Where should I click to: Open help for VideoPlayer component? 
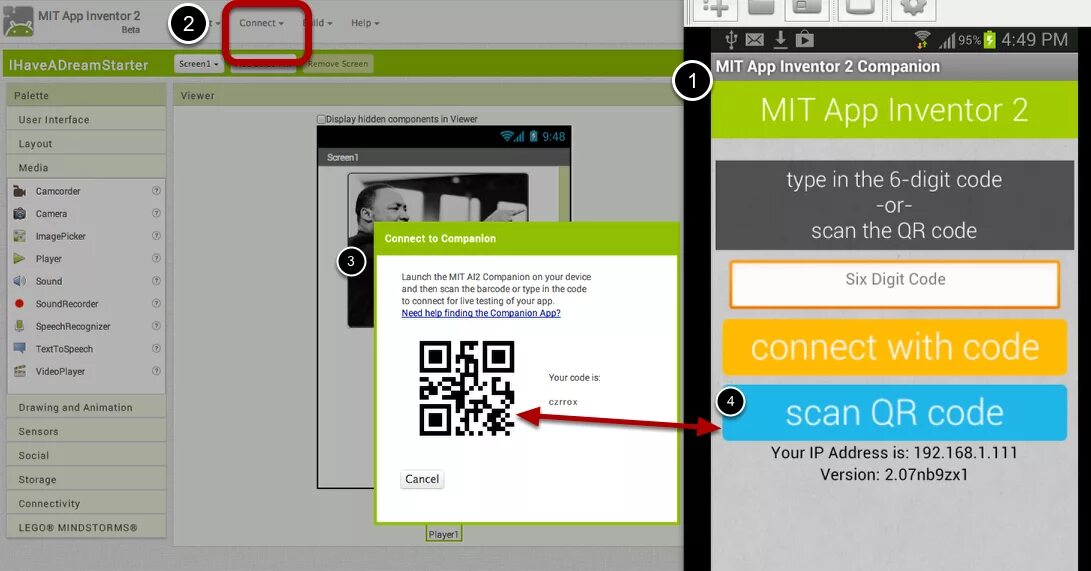pos(156,370)
